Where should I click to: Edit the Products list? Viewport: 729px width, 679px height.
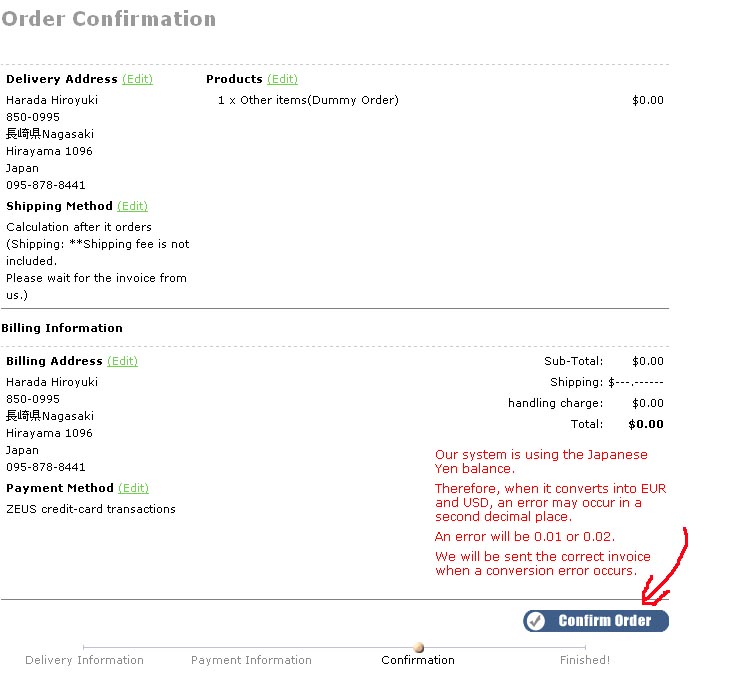pyautogui.click(x=282, y=79)
